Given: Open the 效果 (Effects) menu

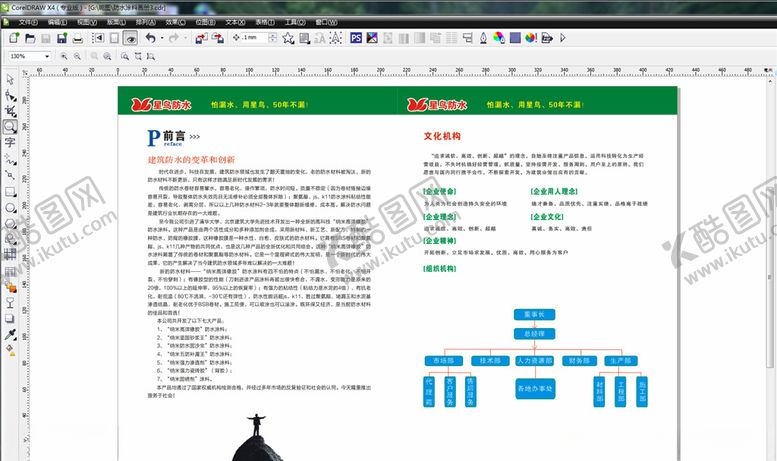Looking at the screenshot, I should [175, 21].
